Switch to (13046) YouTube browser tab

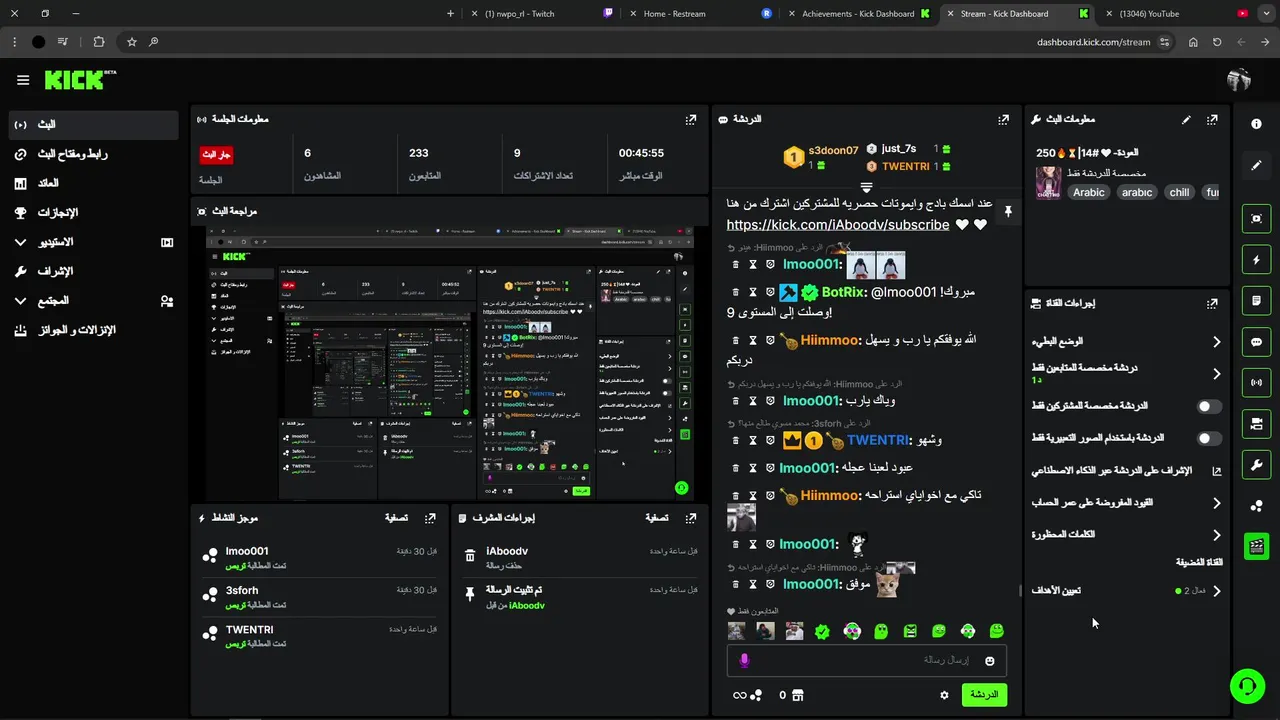(1176, 14)
